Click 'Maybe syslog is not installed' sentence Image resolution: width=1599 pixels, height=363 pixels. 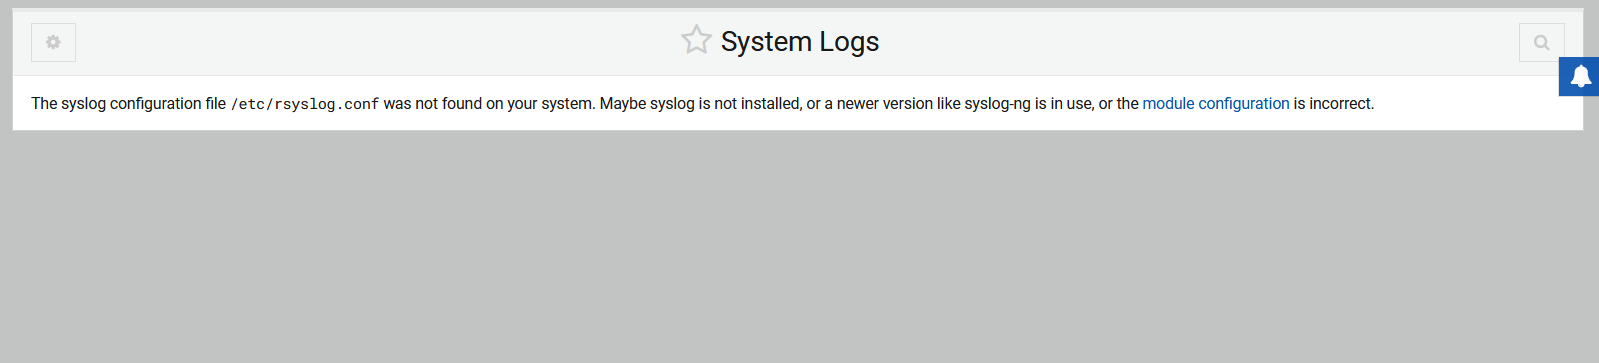[700, 104]
